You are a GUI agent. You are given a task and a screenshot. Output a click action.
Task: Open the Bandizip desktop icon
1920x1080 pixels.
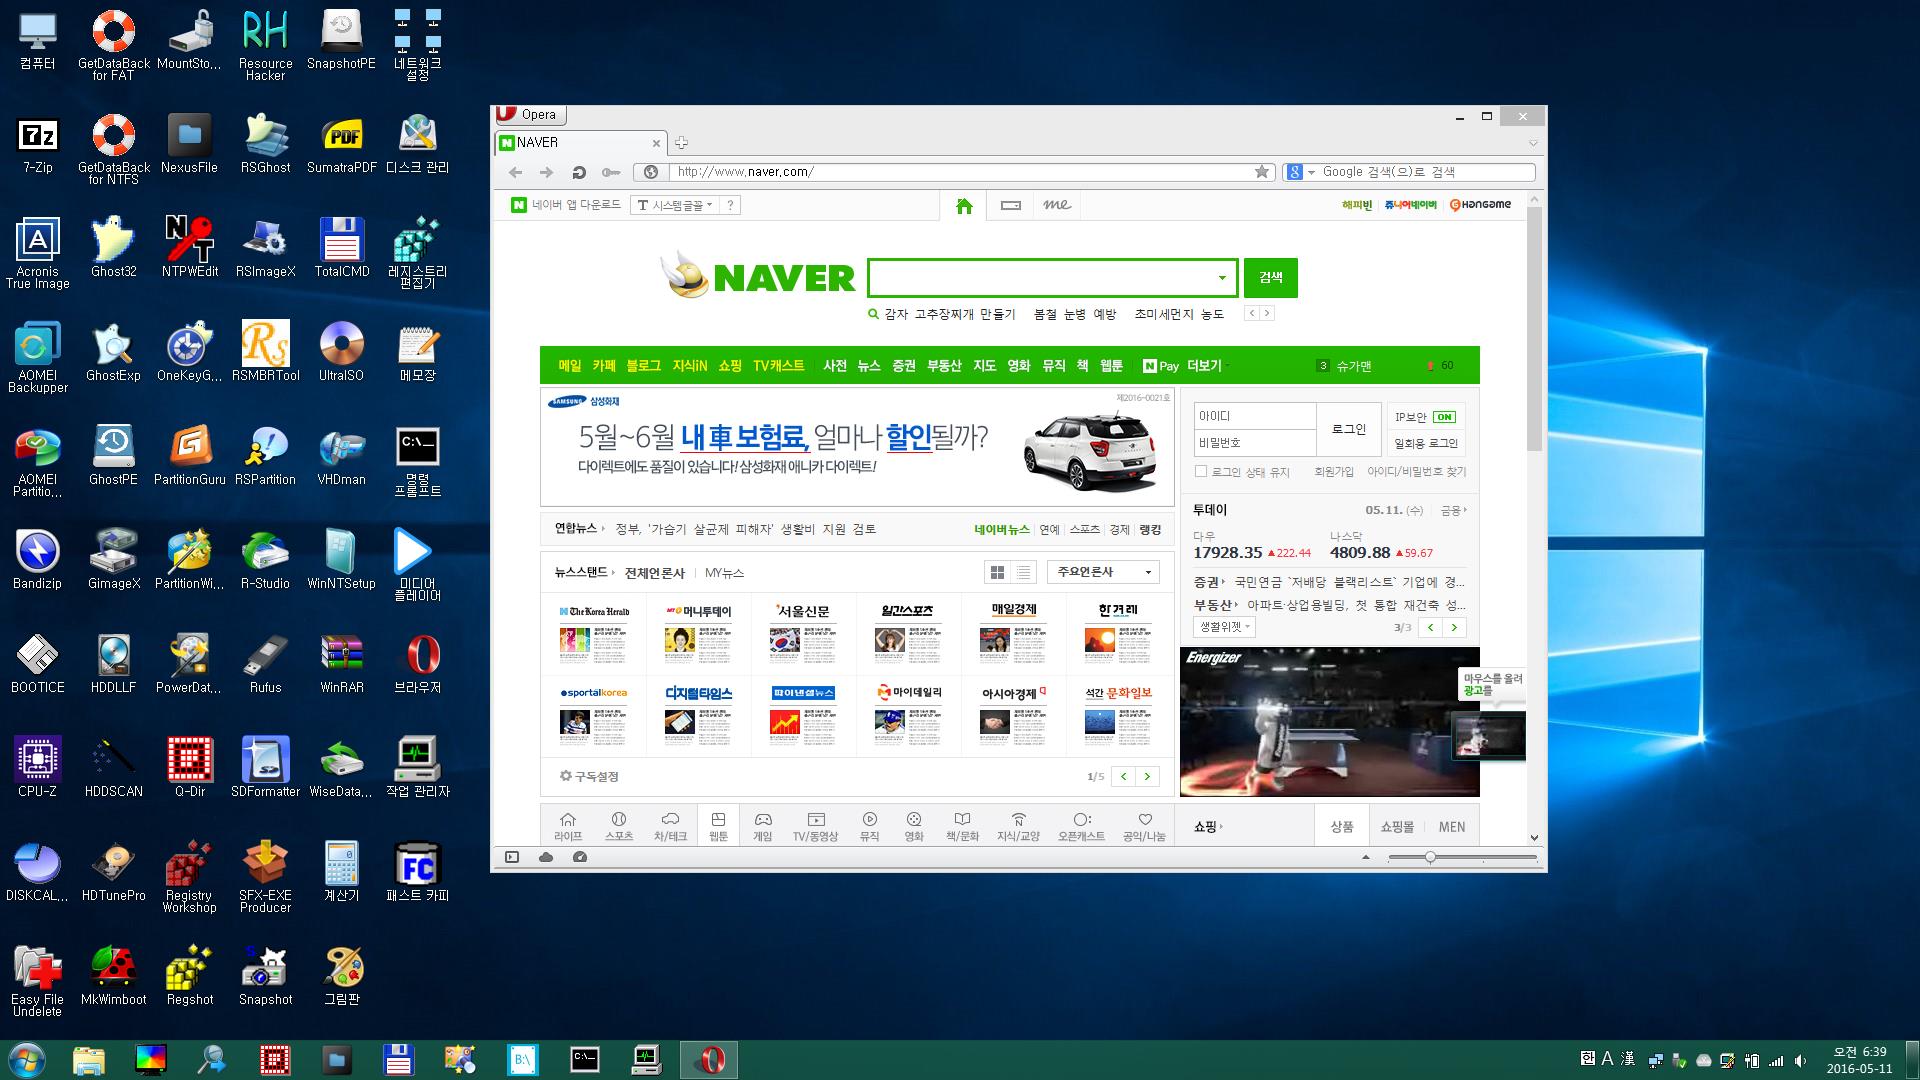point(38,559)
